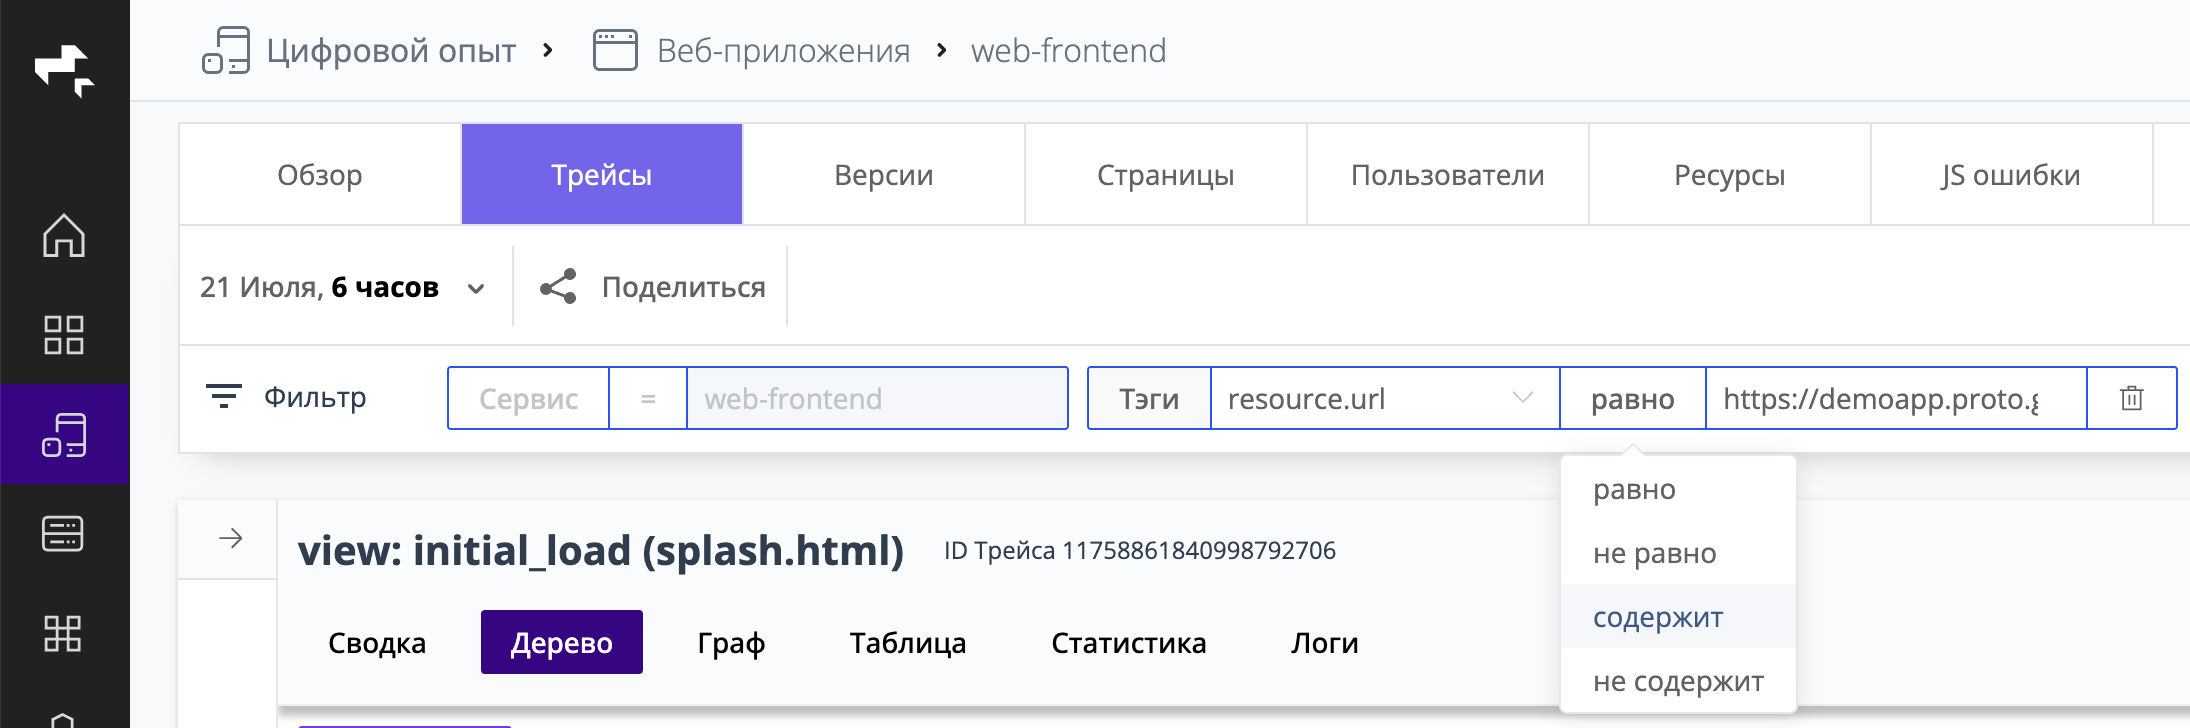
Task: Click the Поделиться button
Action: pos(653,287)
